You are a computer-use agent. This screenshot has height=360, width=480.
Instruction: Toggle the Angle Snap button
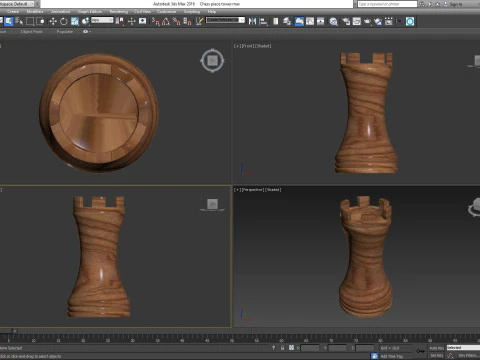[166, 21]
